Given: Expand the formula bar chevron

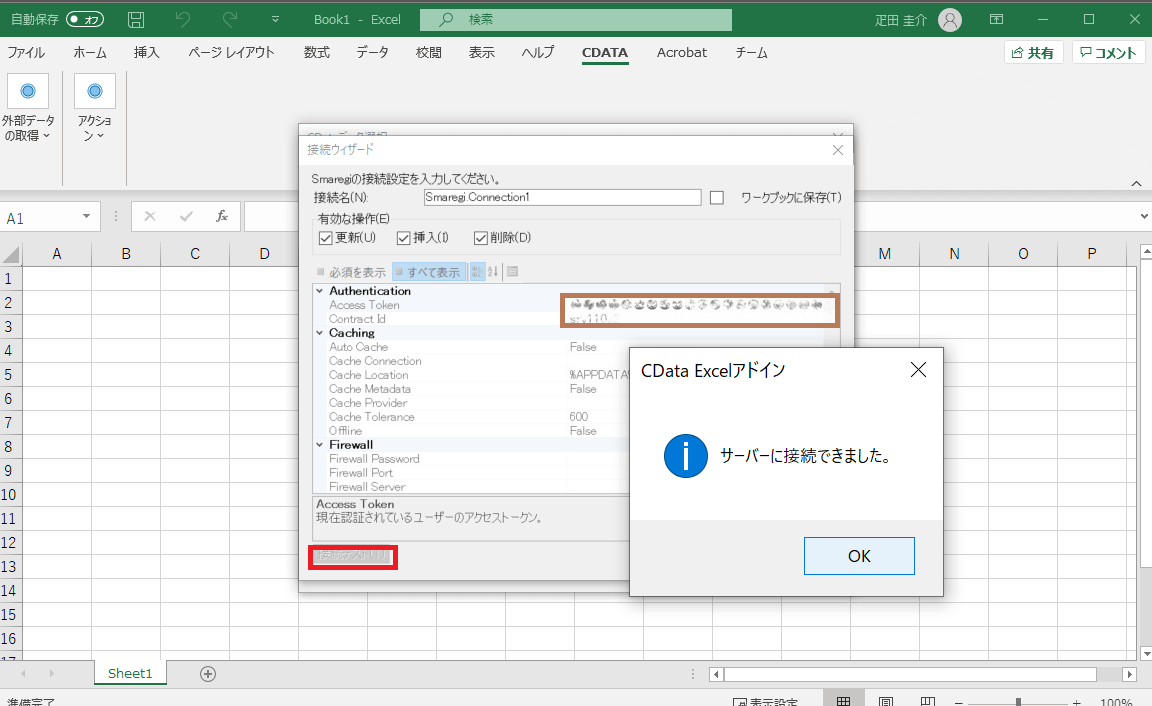Looking at the screenshot, I should [1144, 217].
